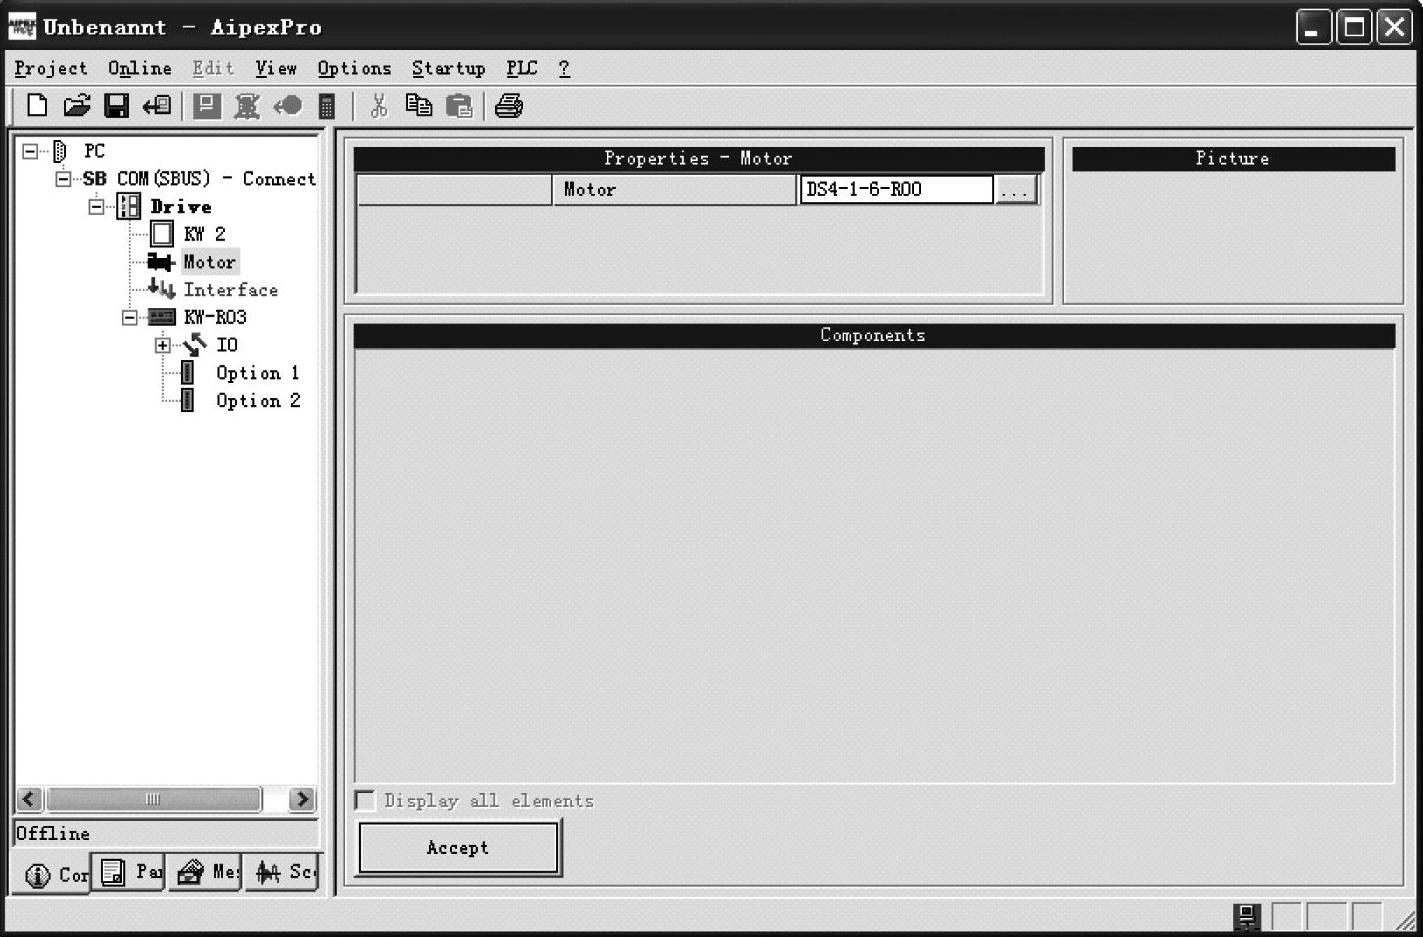This screenshot has width=1423, height=937.
Task: Click the Paste clipboard icon
Action: coord(459,106)
